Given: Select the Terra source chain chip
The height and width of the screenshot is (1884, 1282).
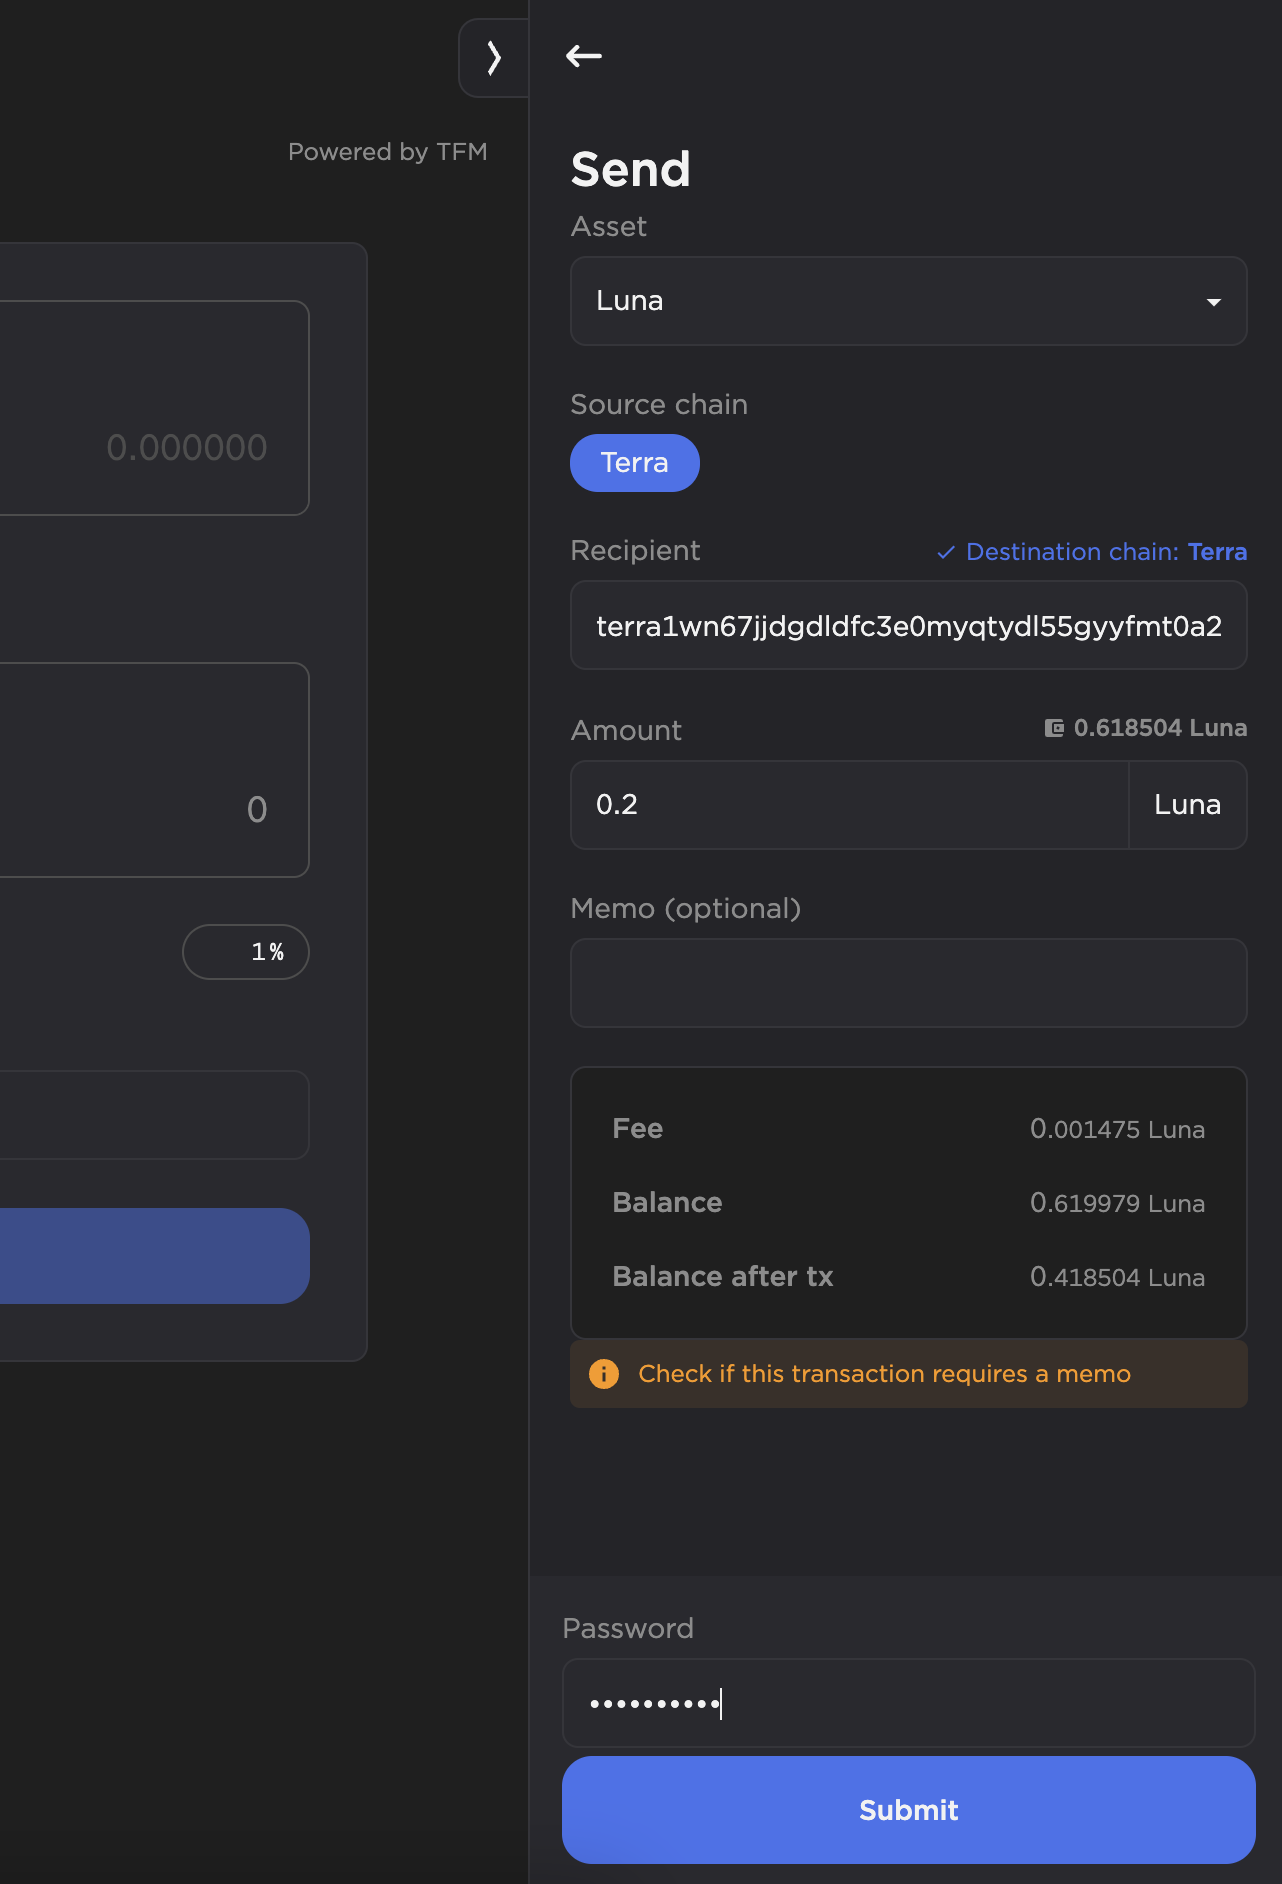Looking at the screenshot, I should (x=634, y=463).
